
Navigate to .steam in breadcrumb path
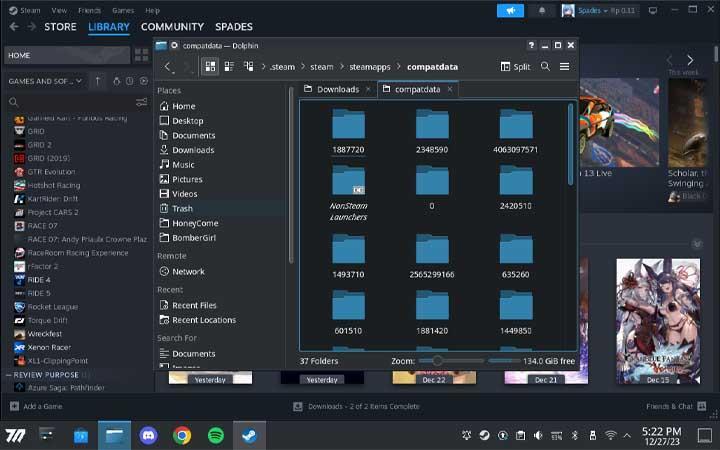point(282,67)
